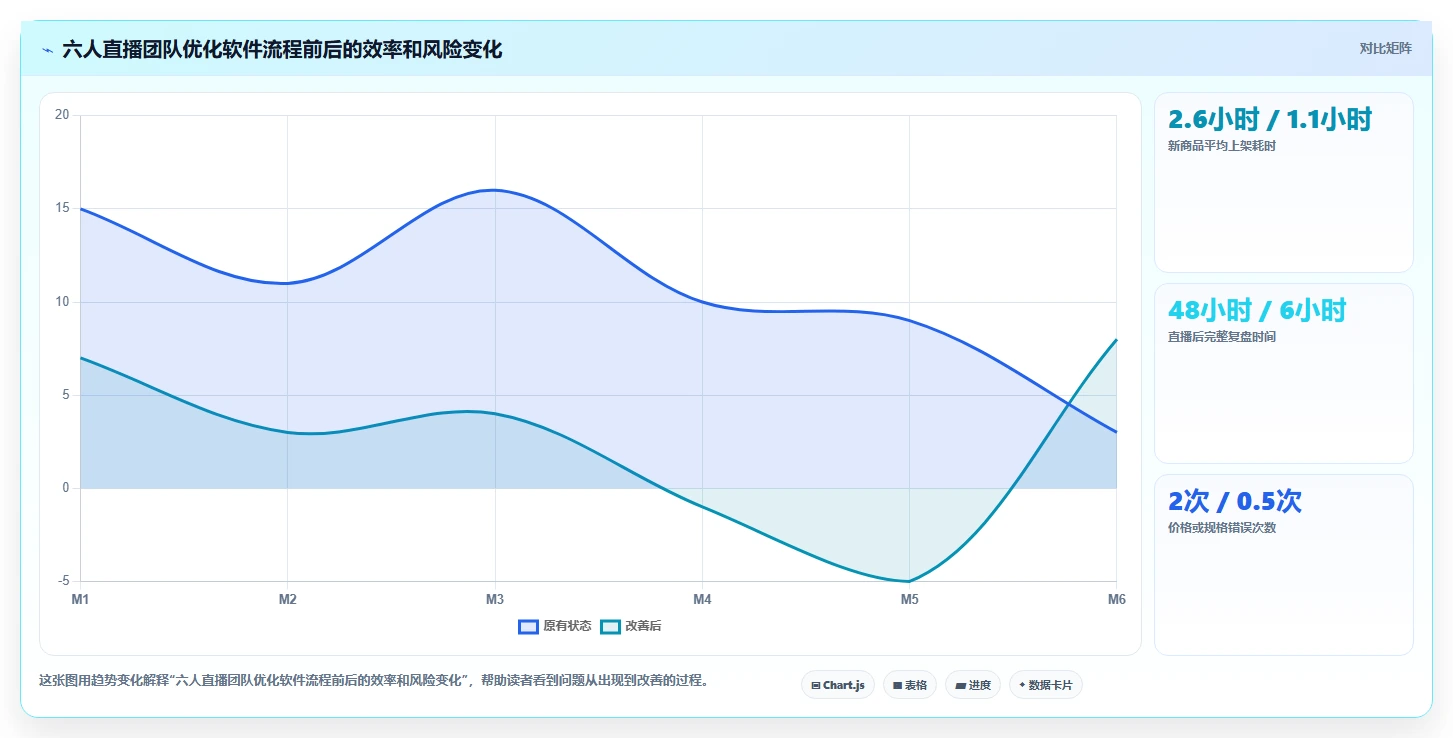Click the M5 x-axis label

coord(909,600)
